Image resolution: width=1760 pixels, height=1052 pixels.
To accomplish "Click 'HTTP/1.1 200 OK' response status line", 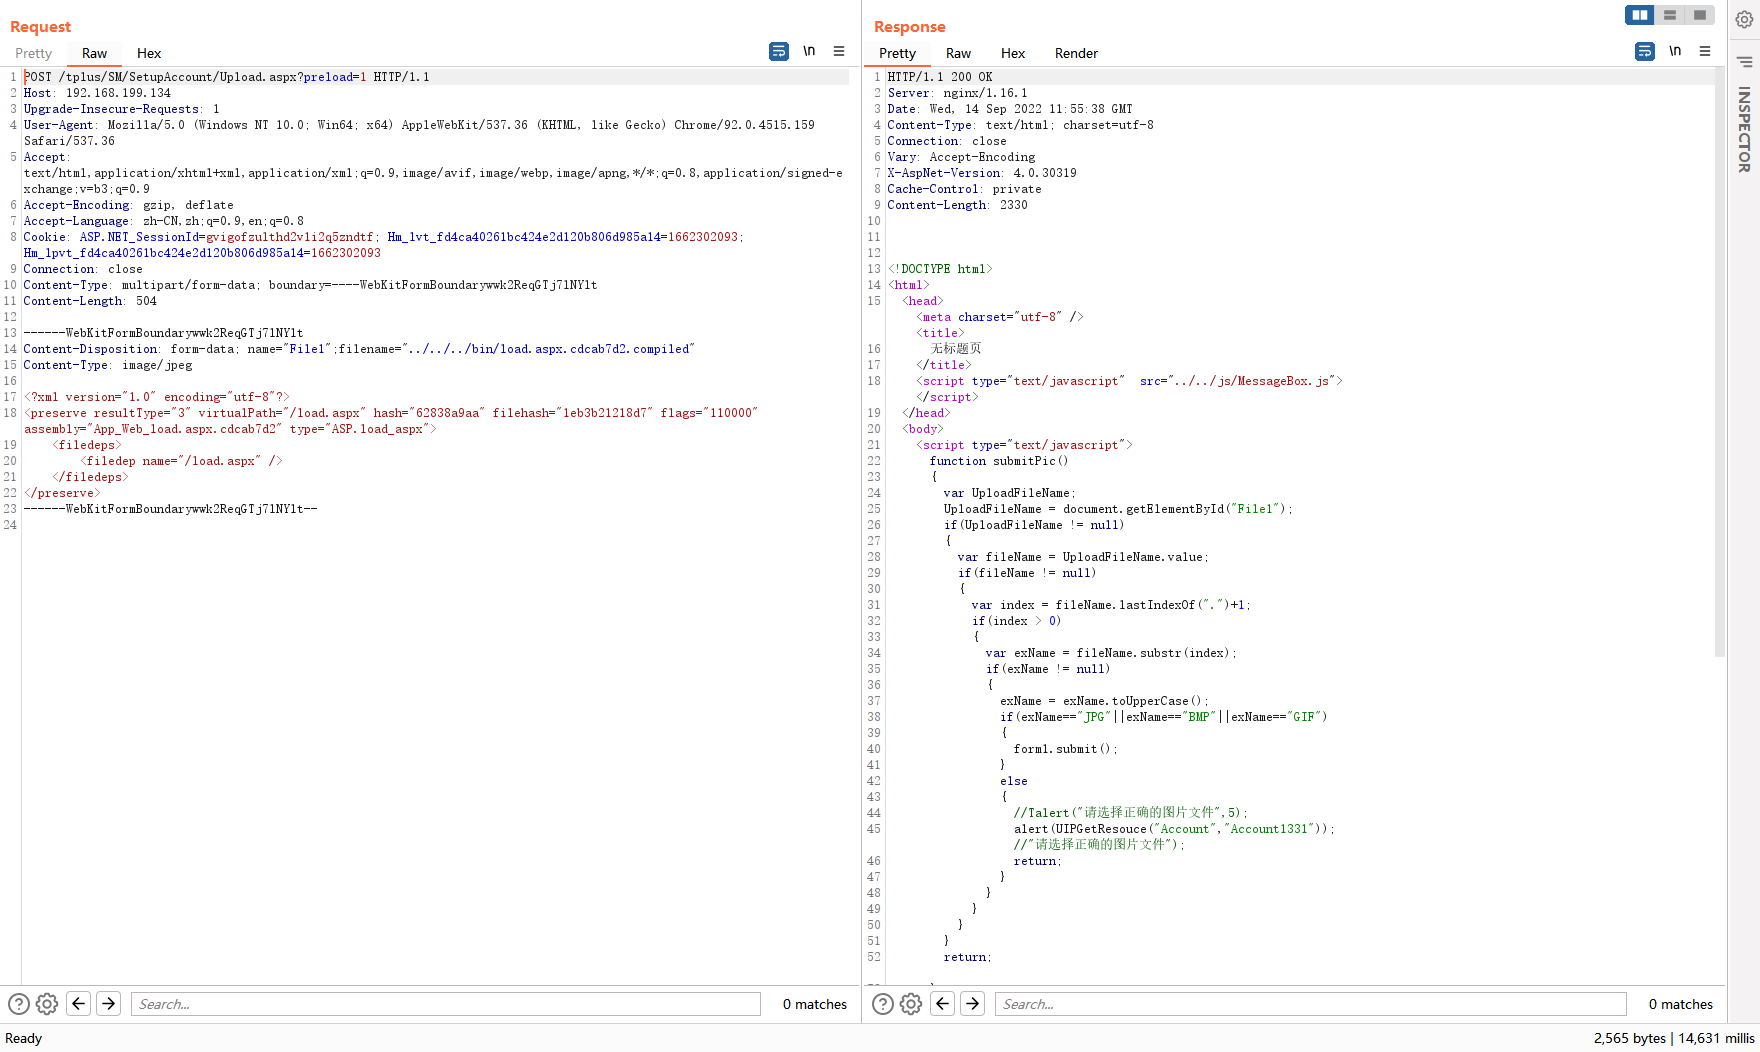I will 940,77.
